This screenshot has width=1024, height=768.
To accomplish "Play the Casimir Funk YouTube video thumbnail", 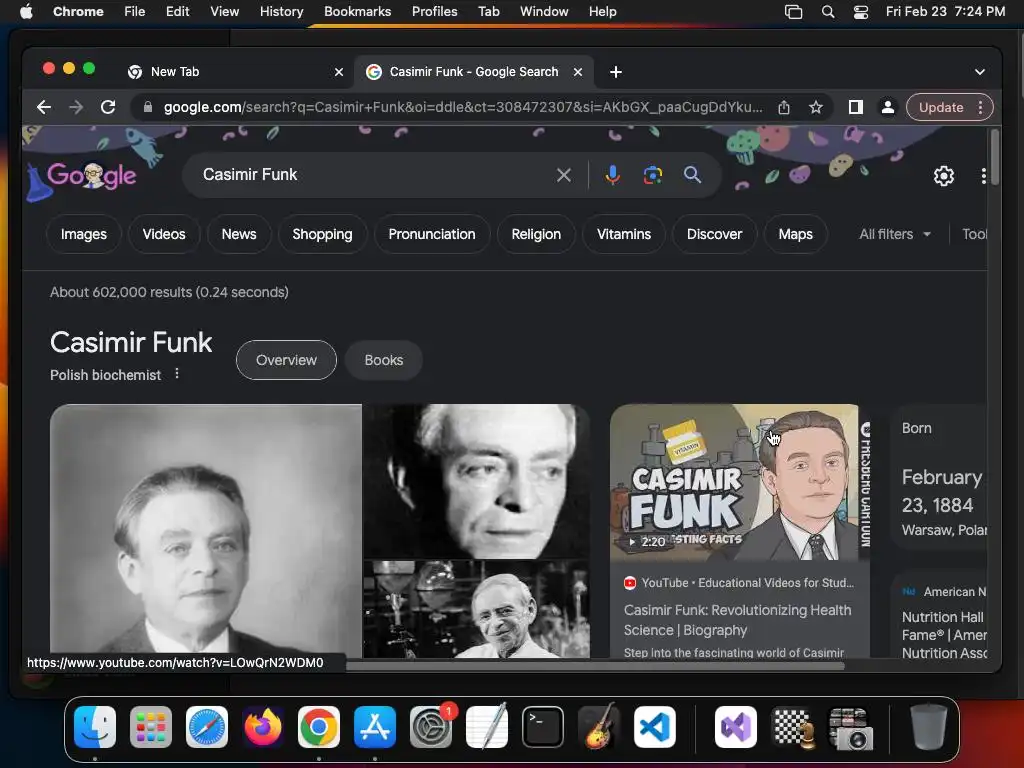I will [x=740, y=482].
